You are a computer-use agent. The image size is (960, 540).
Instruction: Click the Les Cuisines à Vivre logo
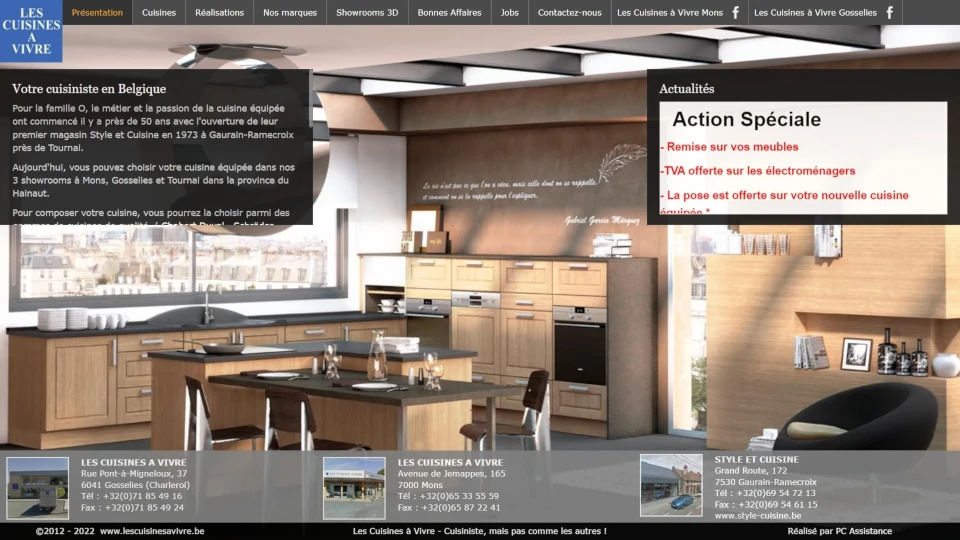[31, 31]
